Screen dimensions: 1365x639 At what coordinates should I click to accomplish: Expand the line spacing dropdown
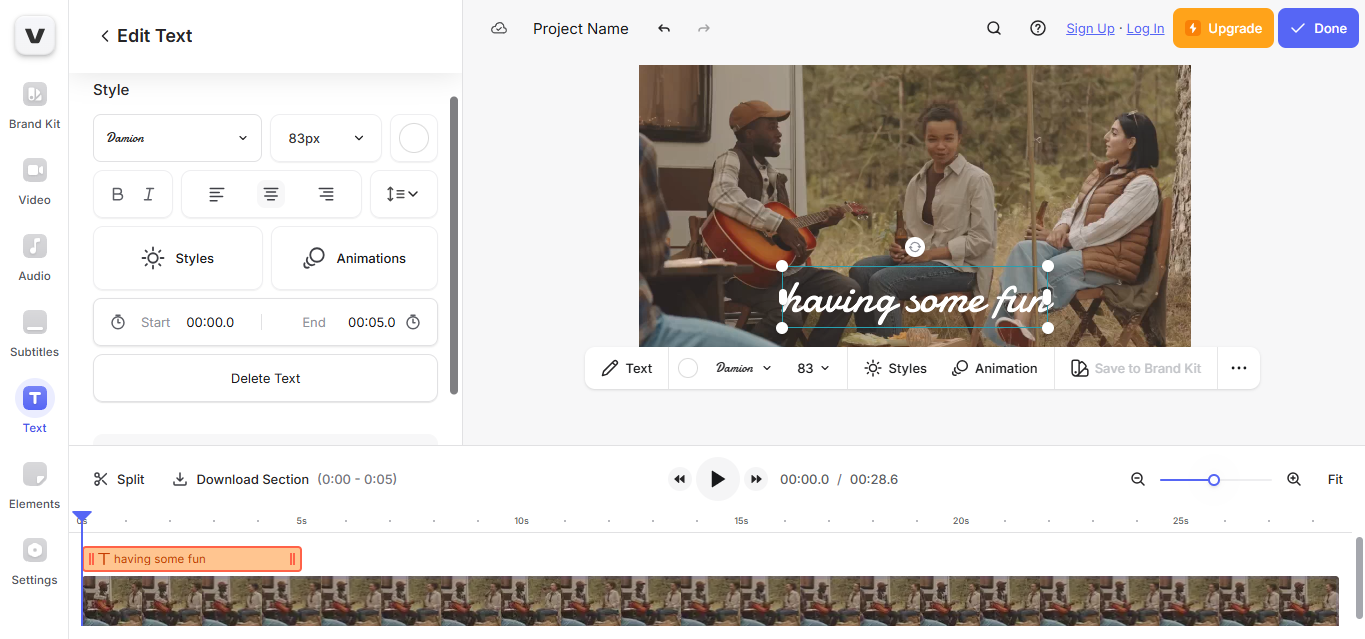coord(404,194)
